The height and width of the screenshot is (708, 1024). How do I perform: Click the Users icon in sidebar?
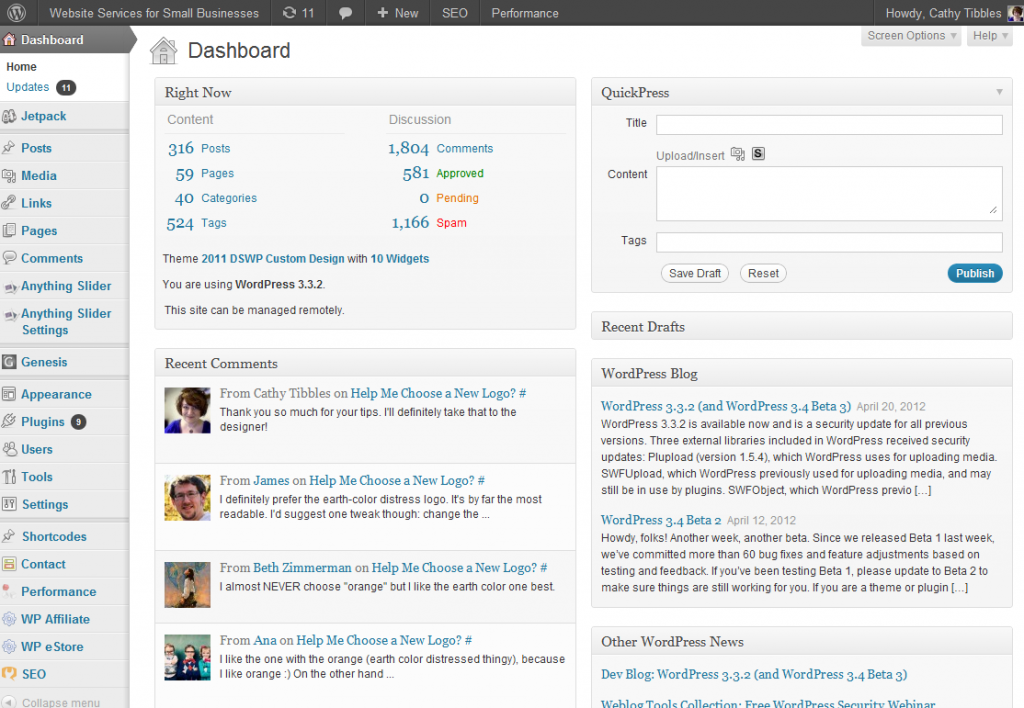9,449
